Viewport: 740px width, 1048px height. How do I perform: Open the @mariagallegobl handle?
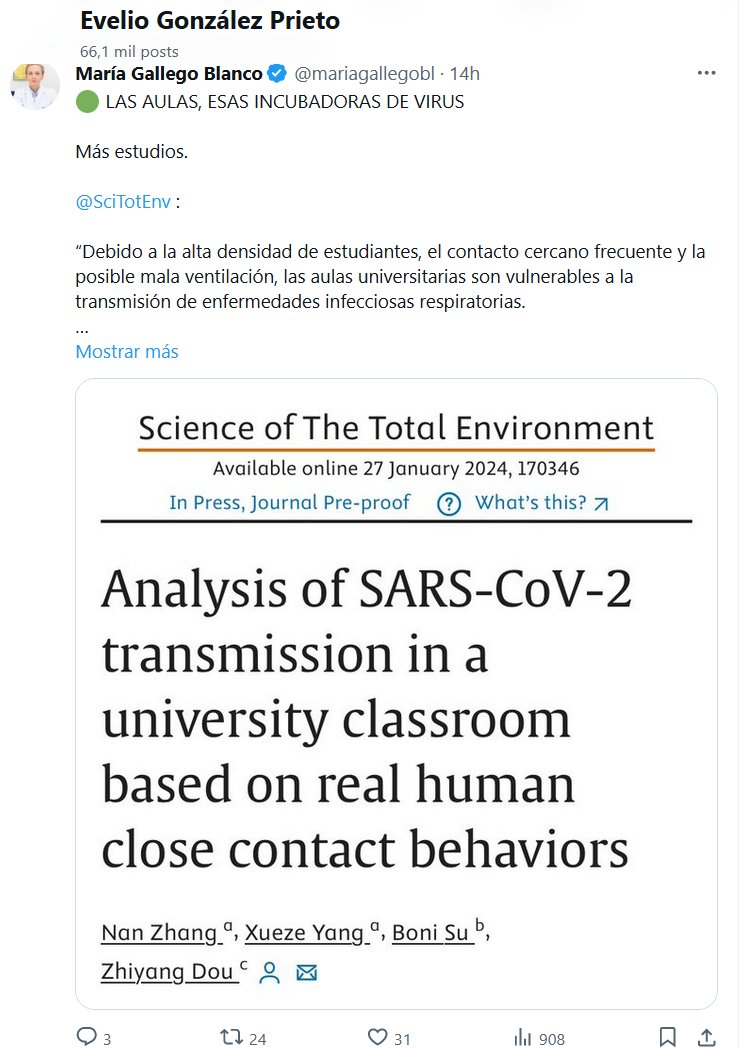tap(368, 74)
